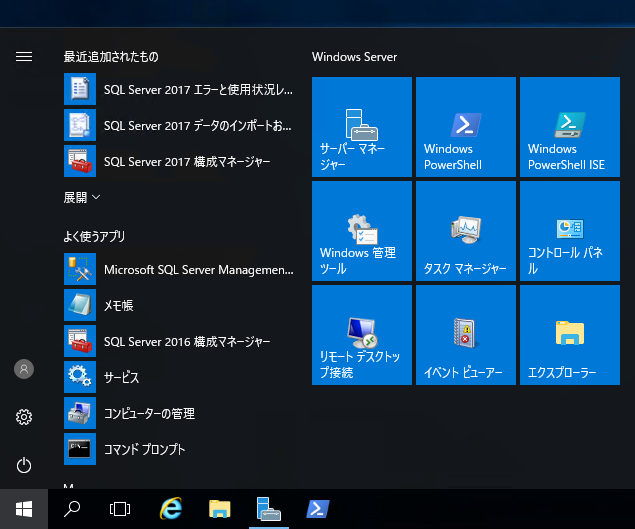The image size is (635, 529).
Task: Launch SQL Server 2017 データのインポート icon
Action: 80,125
